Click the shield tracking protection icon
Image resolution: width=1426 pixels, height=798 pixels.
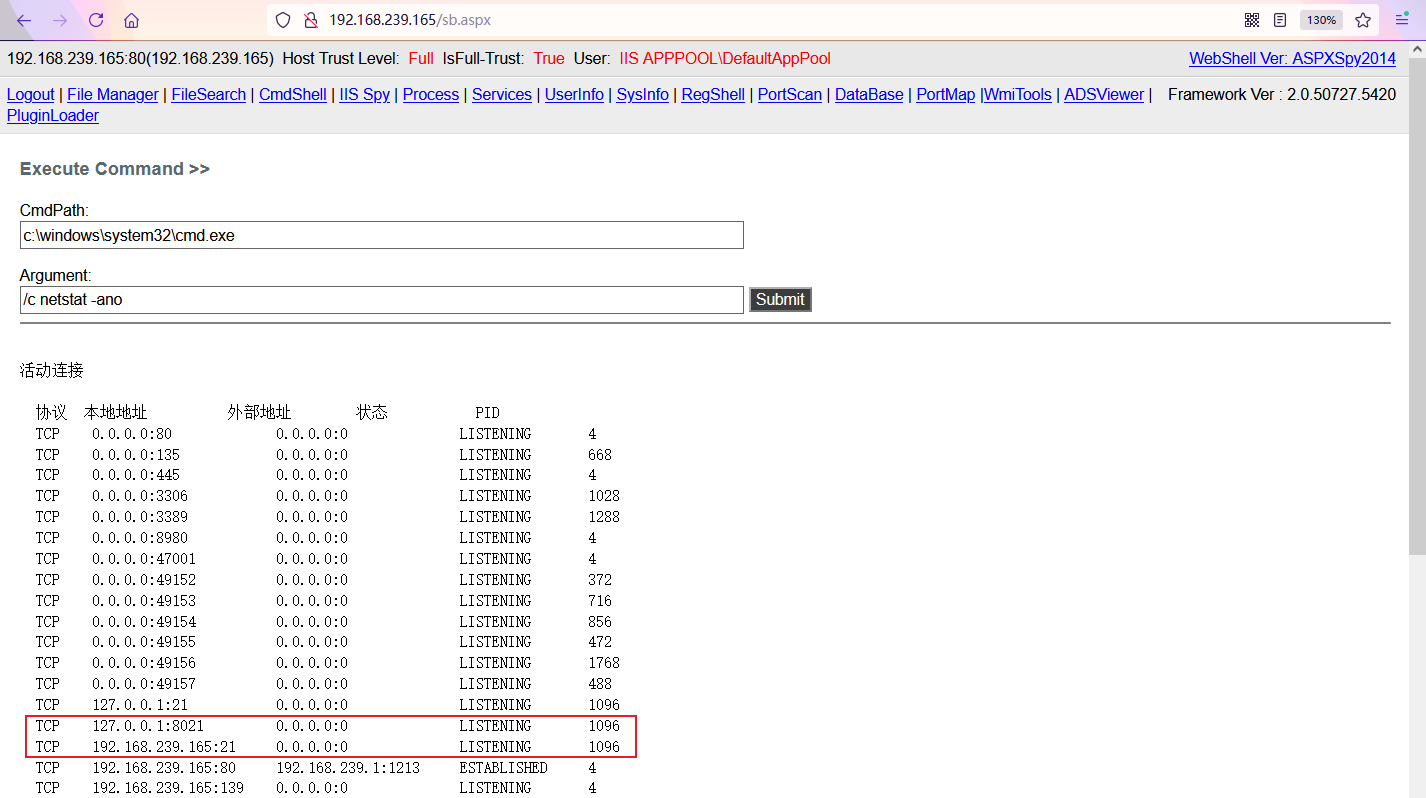point(283,20)
